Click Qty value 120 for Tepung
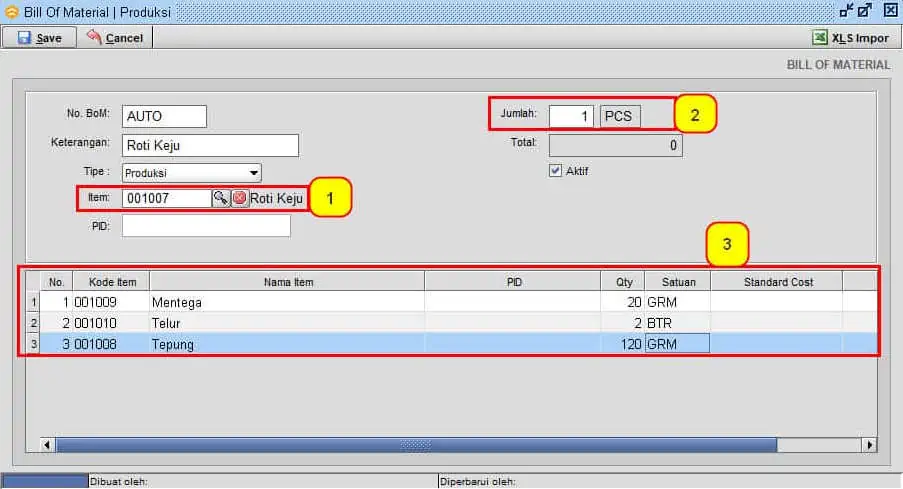The image size is (903, 489). click(623, 344)
